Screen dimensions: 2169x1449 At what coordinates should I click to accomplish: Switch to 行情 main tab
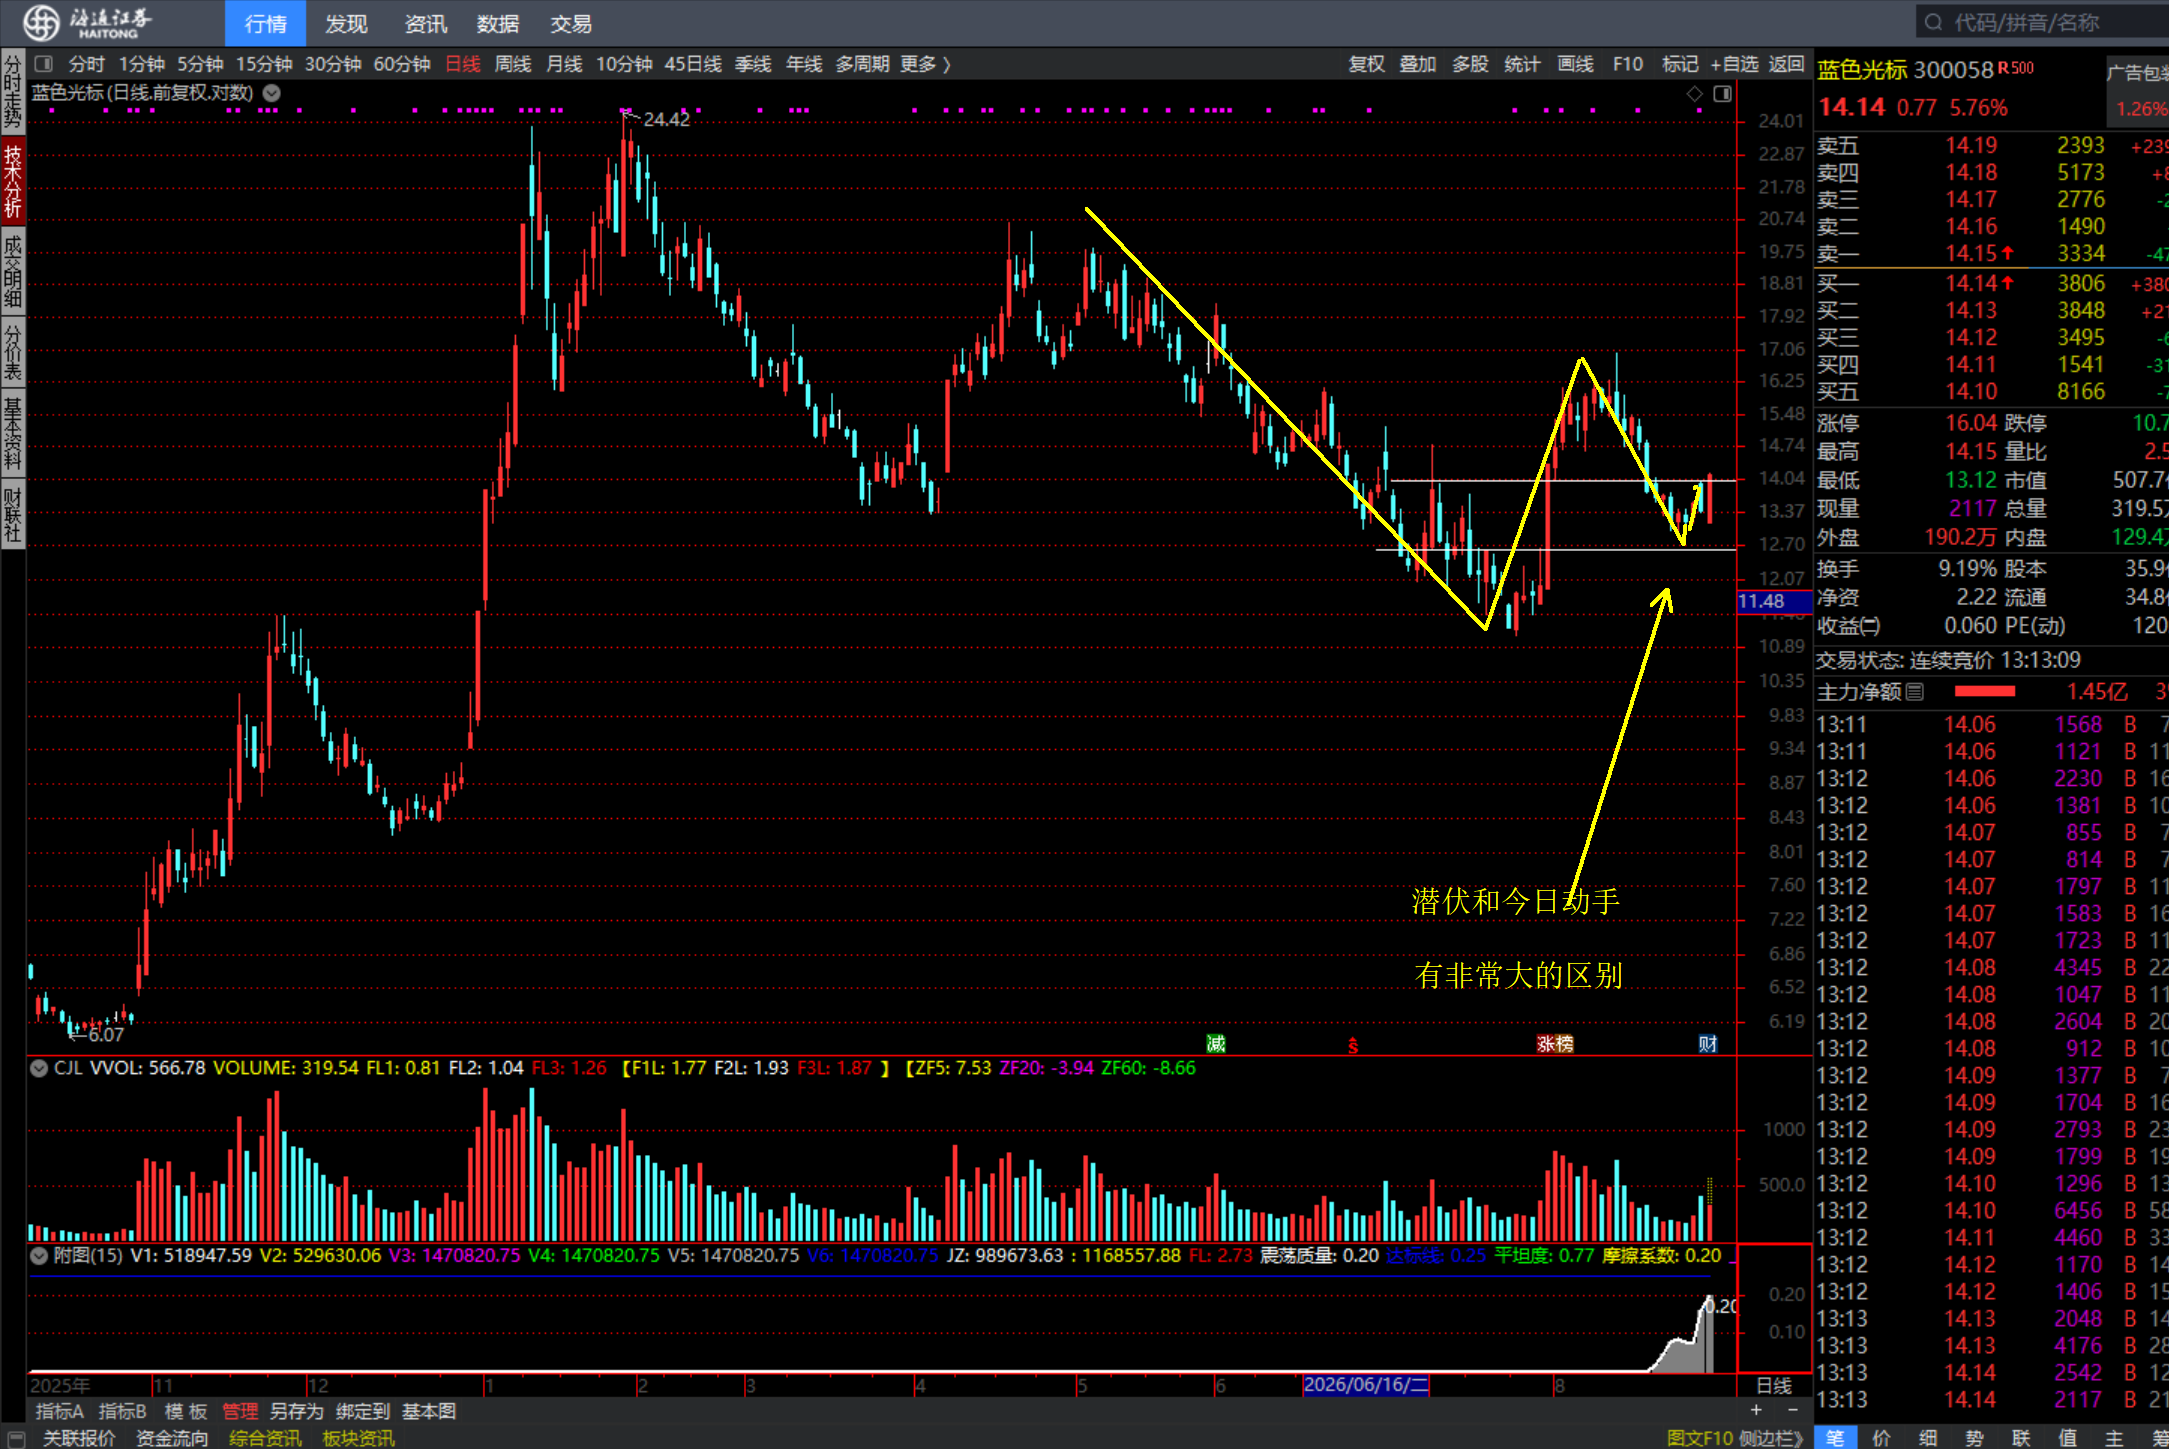pos(265,23)
